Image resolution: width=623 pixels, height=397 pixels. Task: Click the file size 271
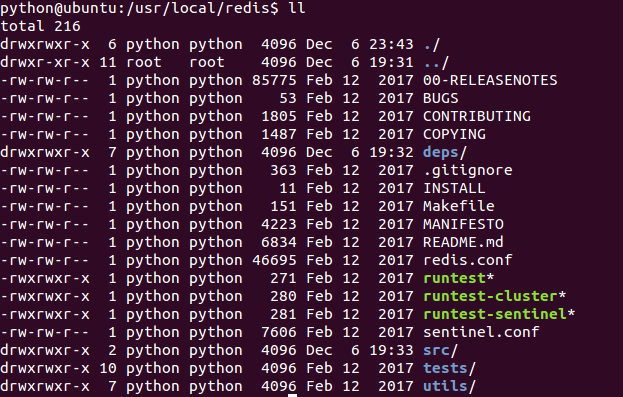[283, 278]
